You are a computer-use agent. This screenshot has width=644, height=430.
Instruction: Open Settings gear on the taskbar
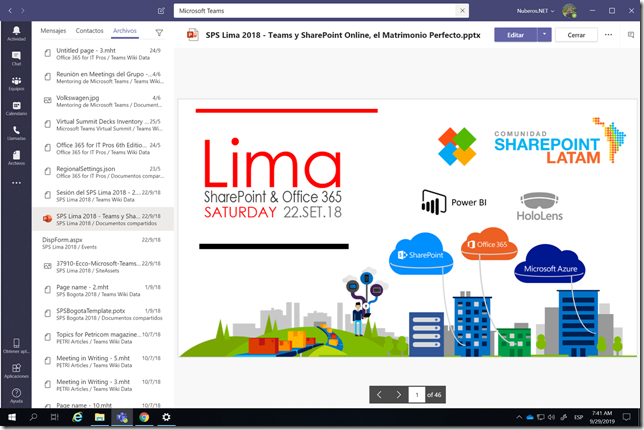click(166, 417)
